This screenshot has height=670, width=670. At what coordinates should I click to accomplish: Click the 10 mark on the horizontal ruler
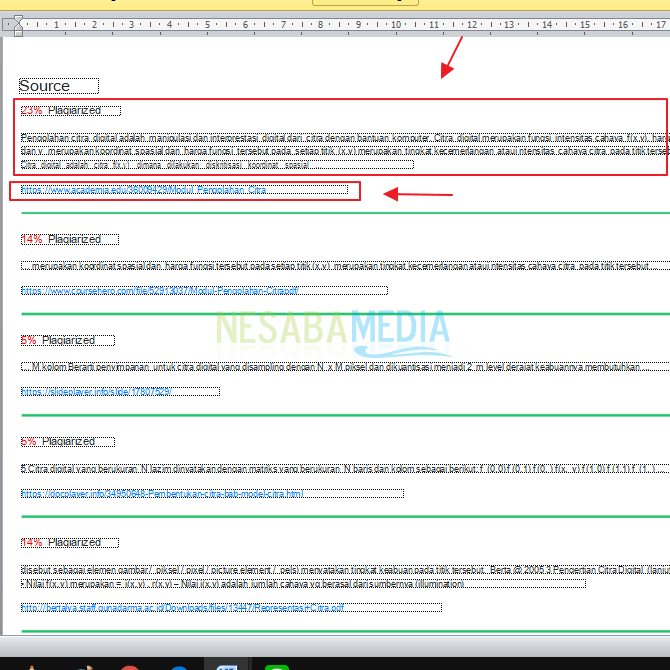point(397,23)
